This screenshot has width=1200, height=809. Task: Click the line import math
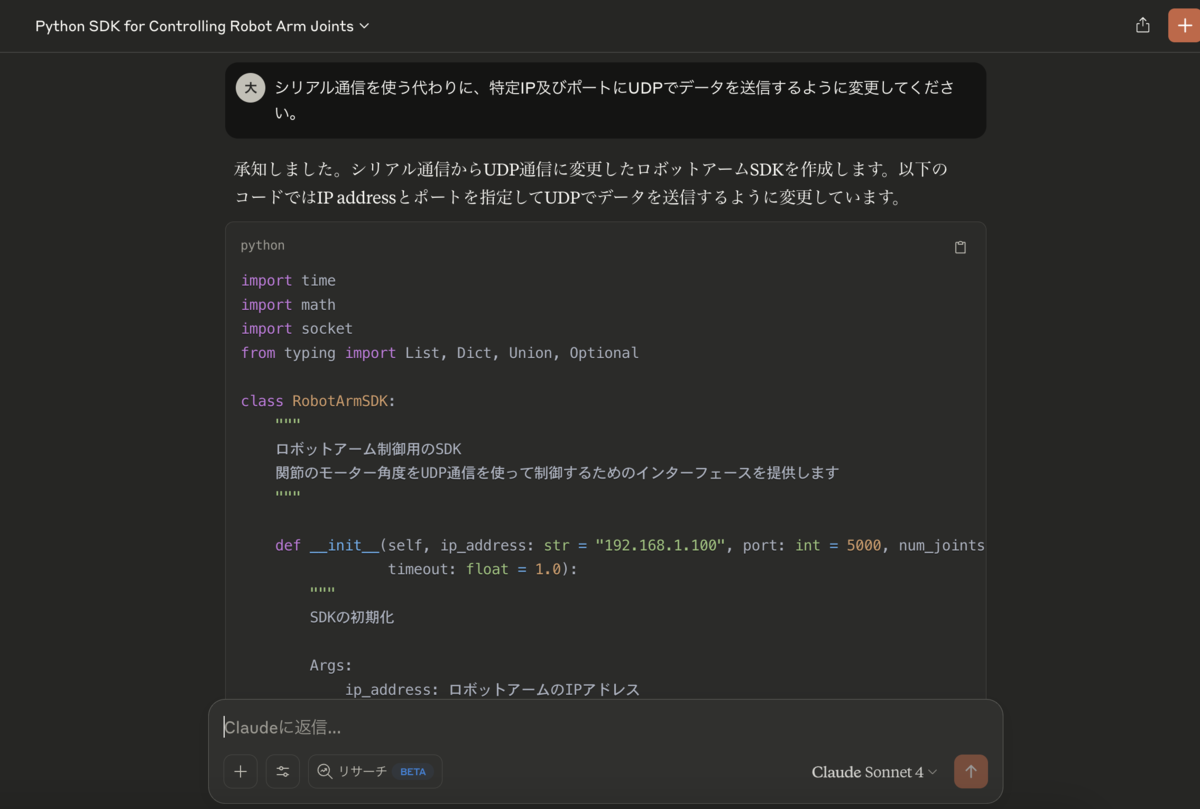(x=288, y=305)
